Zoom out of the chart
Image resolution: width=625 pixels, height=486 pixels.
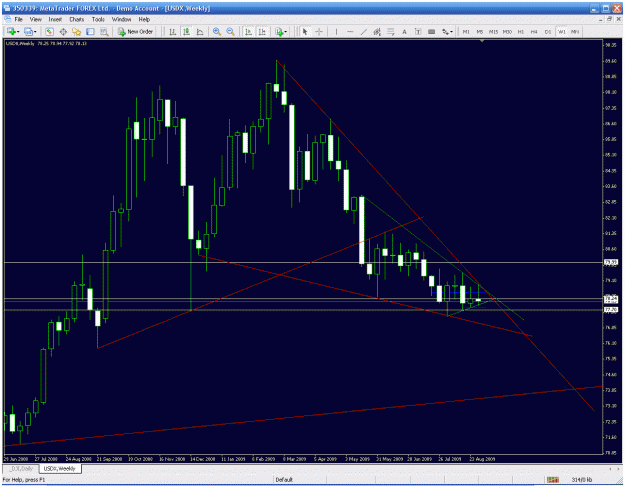(230, 31)
